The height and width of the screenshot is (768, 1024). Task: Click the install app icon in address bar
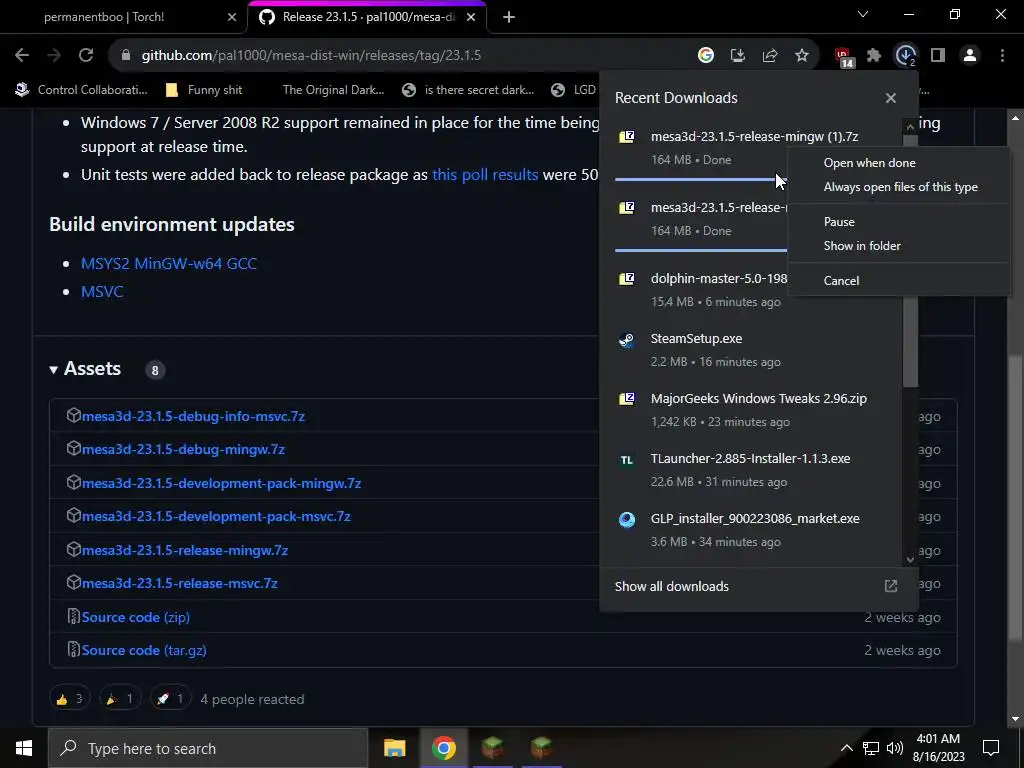[x=738, y=56]
